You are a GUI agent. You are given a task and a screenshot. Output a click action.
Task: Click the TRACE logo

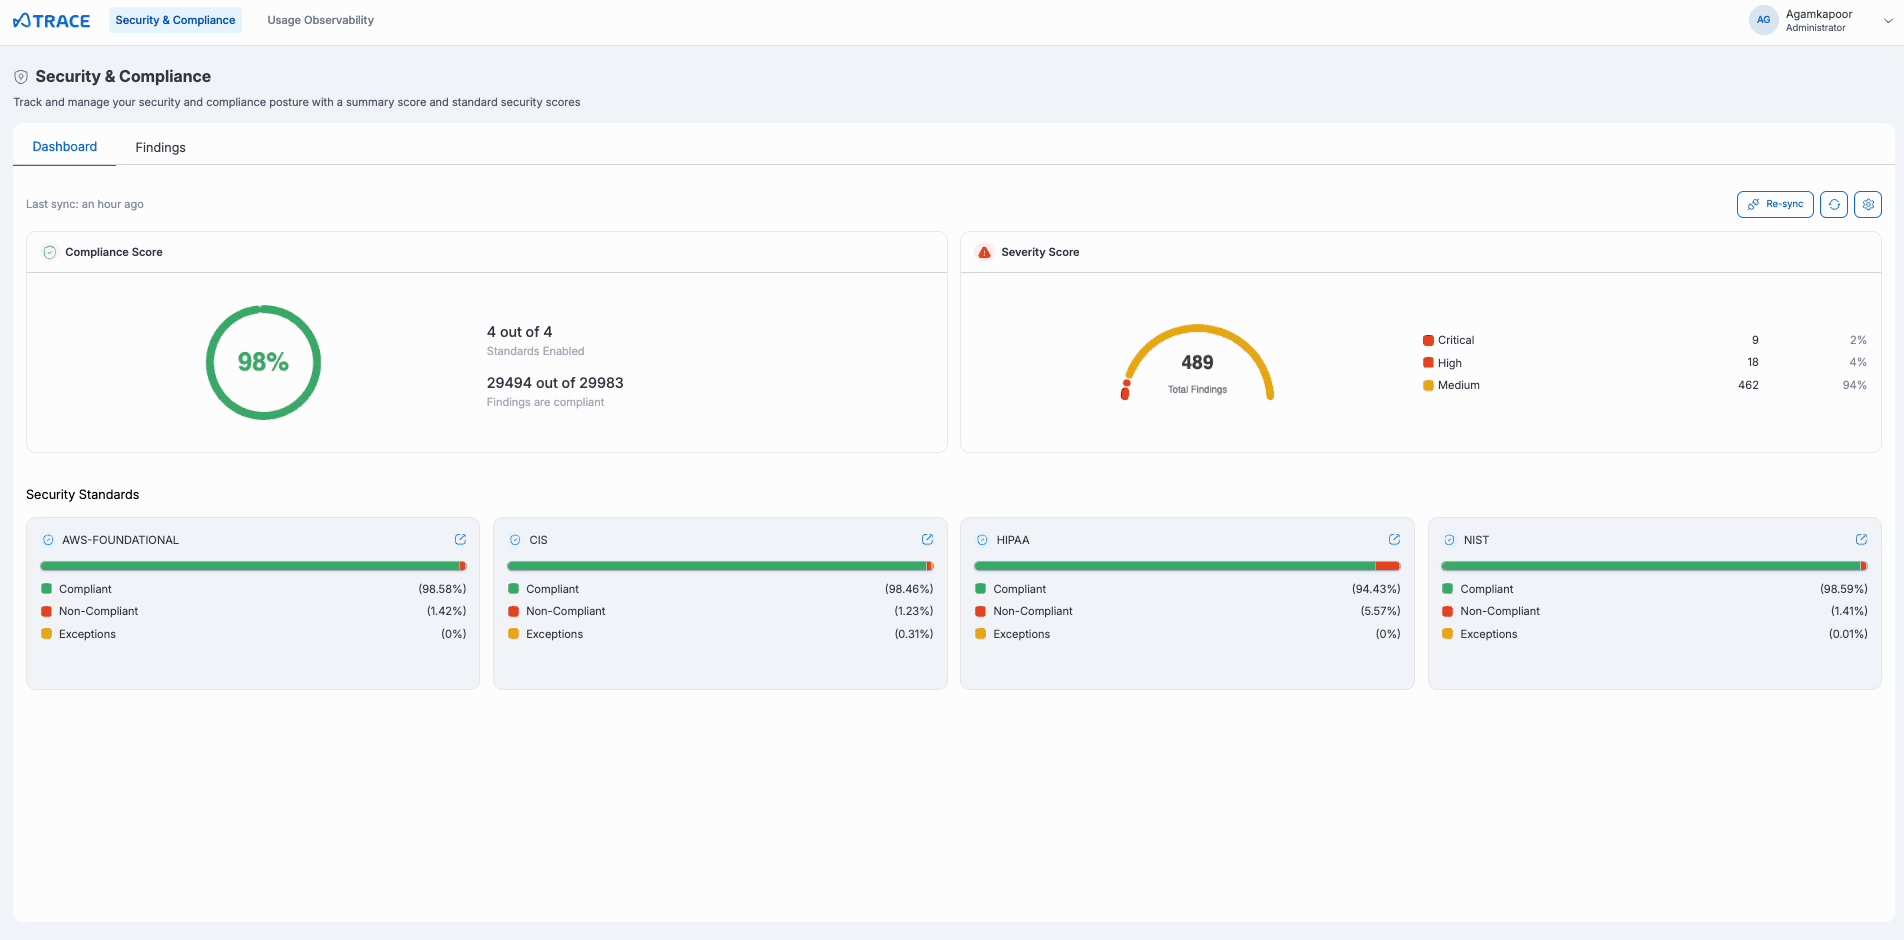(x=52, y=21)
